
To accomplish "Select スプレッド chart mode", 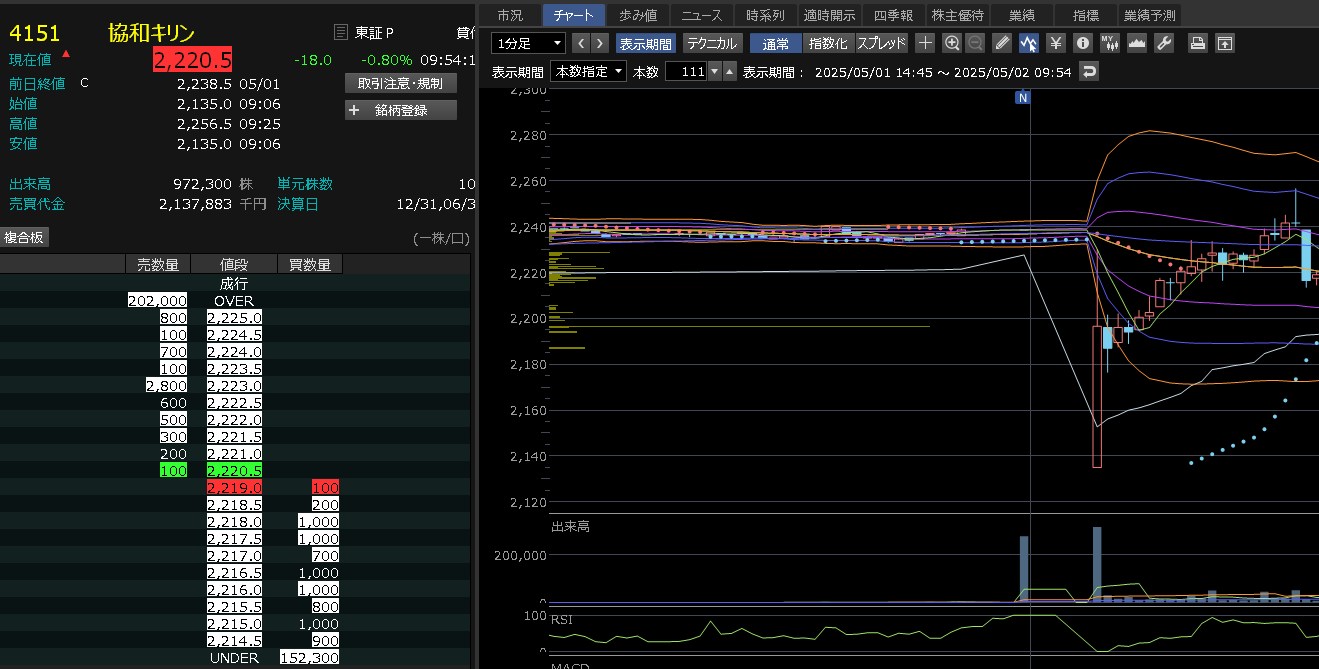I will (881, 43).
